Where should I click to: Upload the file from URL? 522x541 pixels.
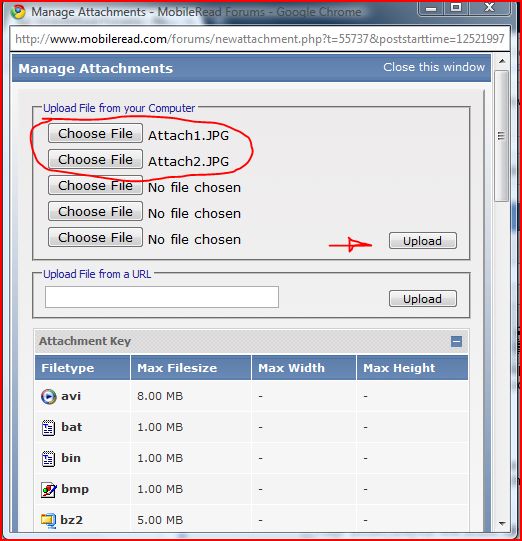click(423, 298)
